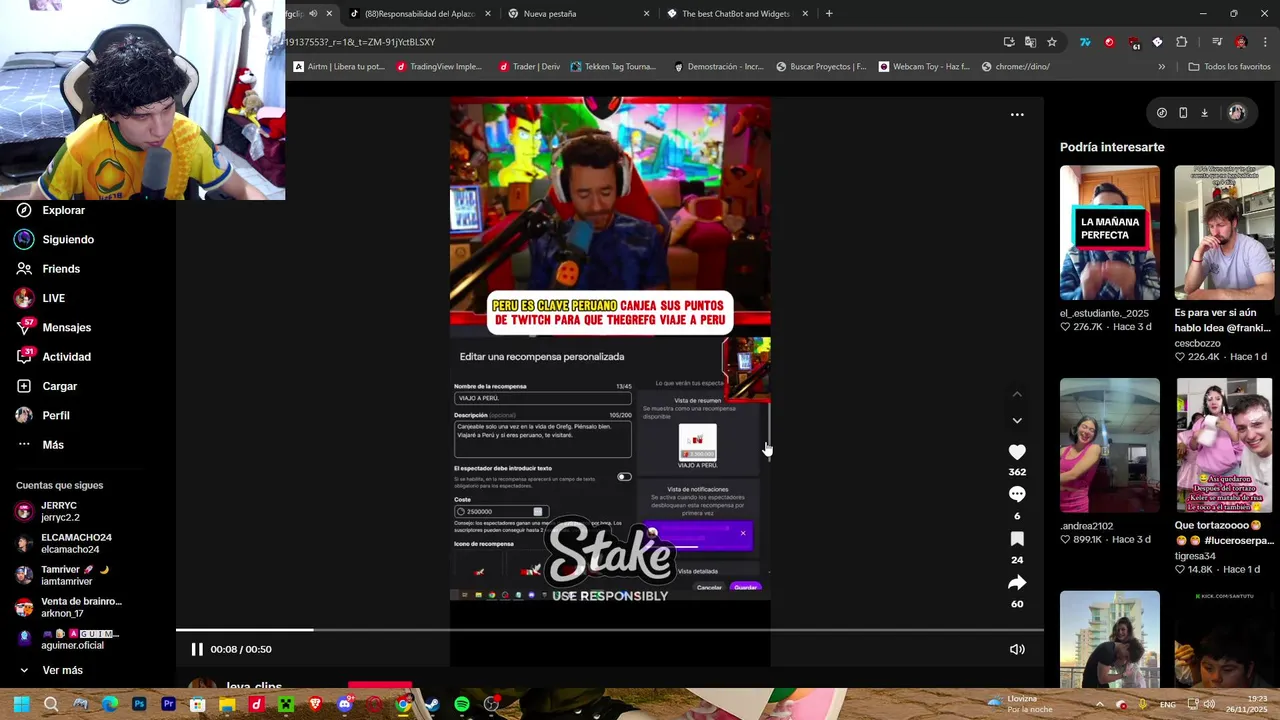This screenshot has width=1280, height=720.
Task: Open Cargar to upload a video
Action: click(47, 386)
